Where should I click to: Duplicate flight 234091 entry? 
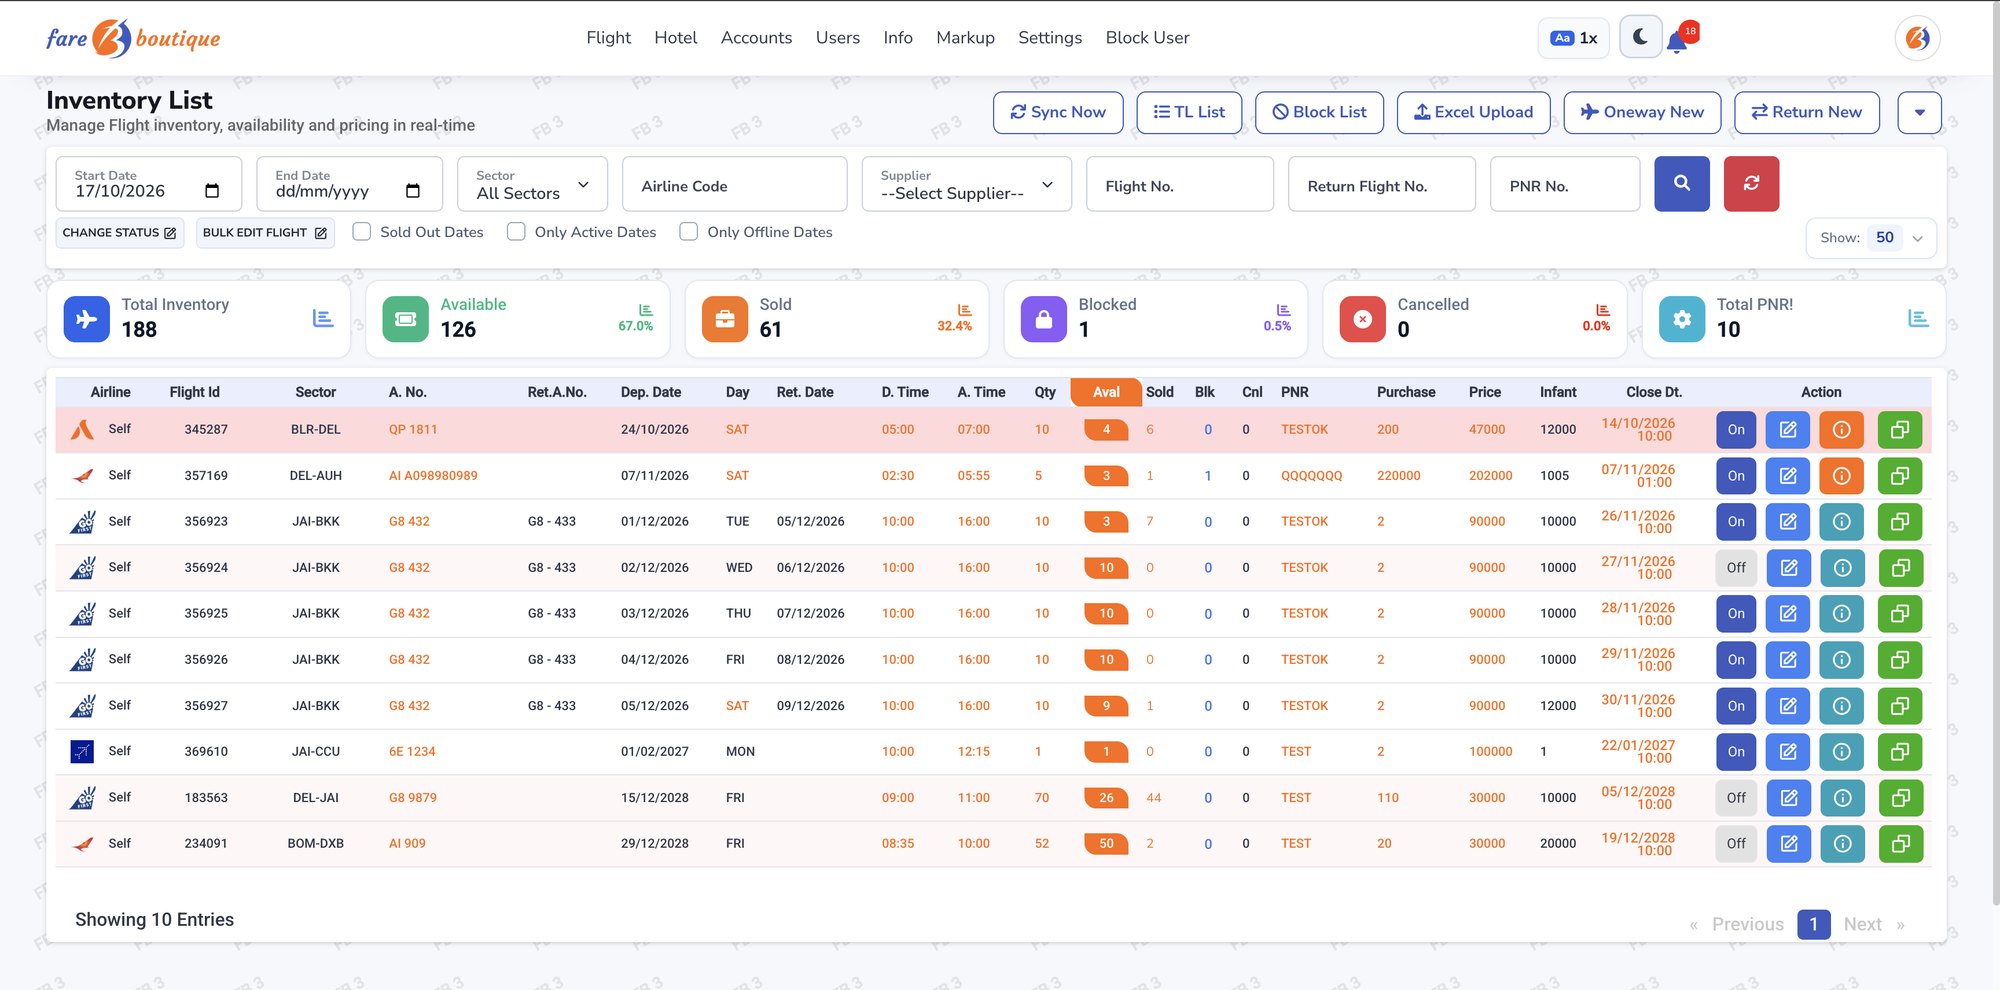(1900, 844)
